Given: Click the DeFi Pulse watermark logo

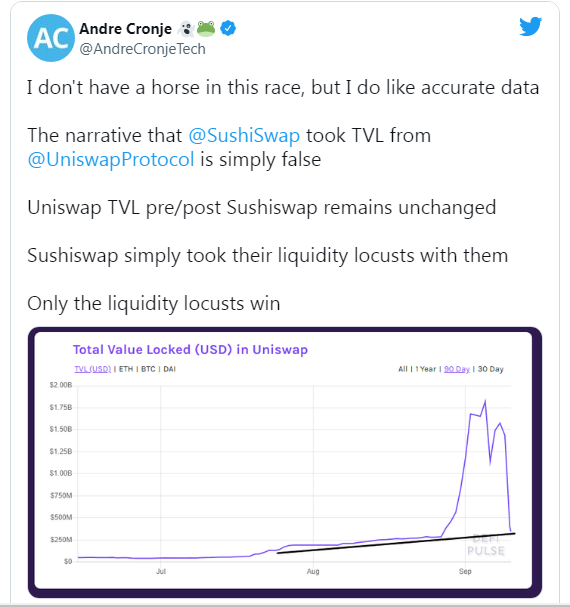Looking at the screenshot, I should [x=486, y=545].
